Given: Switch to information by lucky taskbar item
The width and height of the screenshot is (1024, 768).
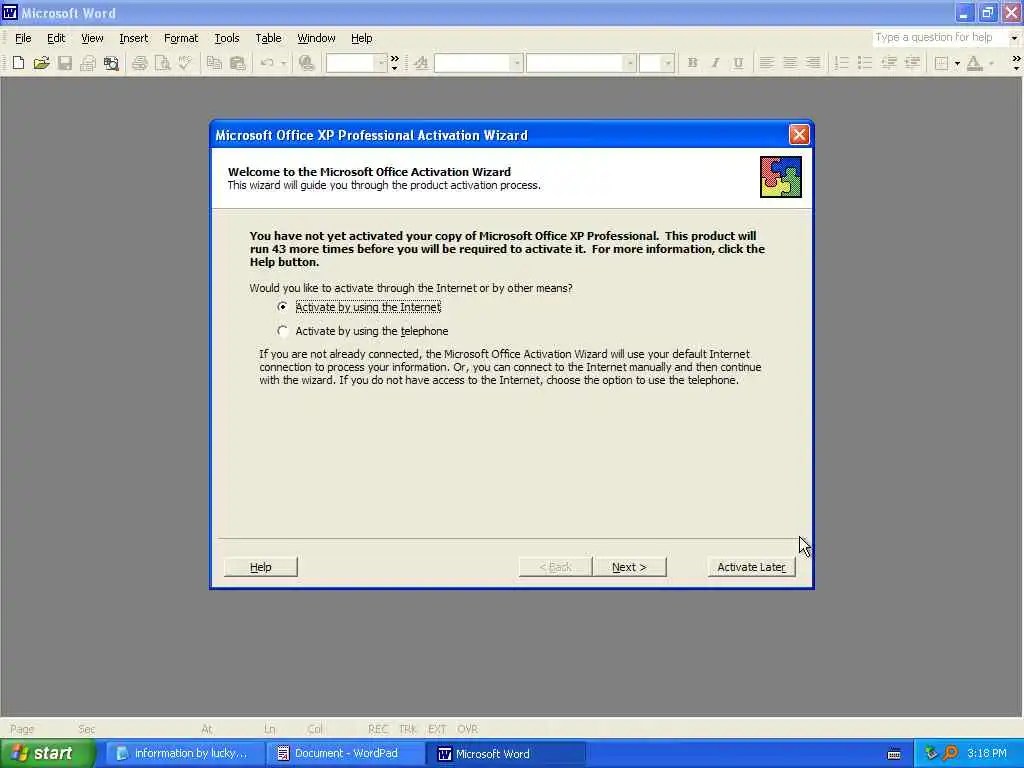Looking at the screenshot, I should tap(185, 754).
